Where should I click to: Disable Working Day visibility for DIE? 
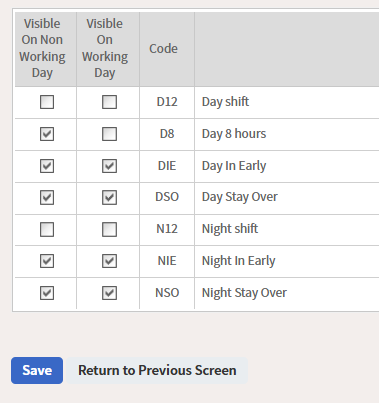point(109,166)
